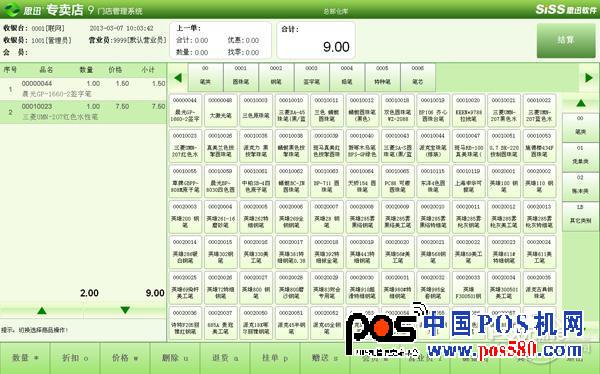Select side category 13 其它类别
The height and width of the screenshot is (374, 600).
tap(580, 216)
